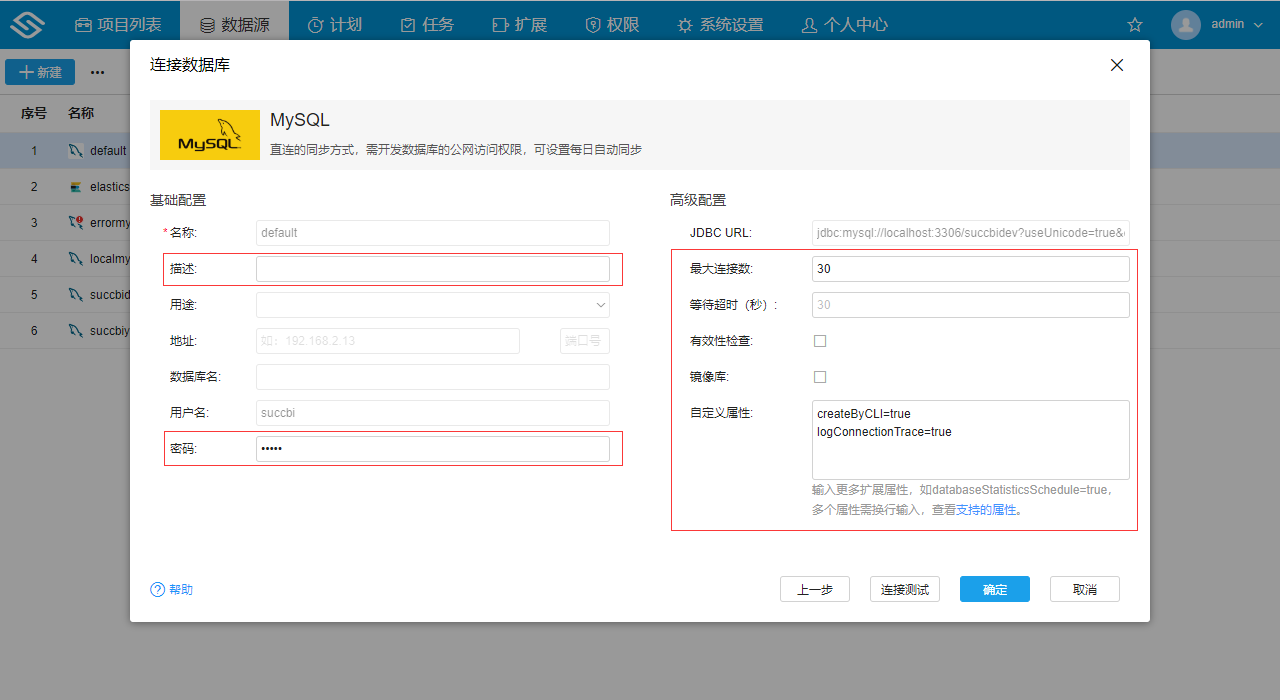Click the MySQL logo in the dialog header

pos(209,134)
